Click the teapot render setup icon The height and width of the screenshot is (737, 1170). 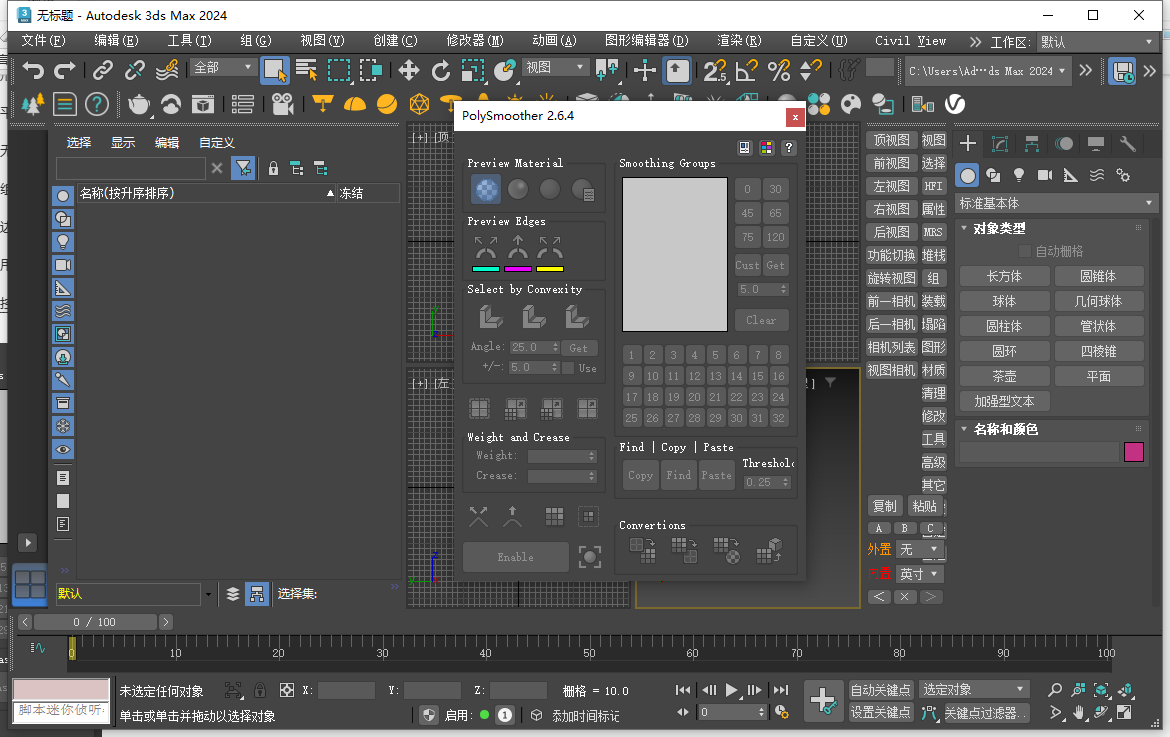point(139,104)
